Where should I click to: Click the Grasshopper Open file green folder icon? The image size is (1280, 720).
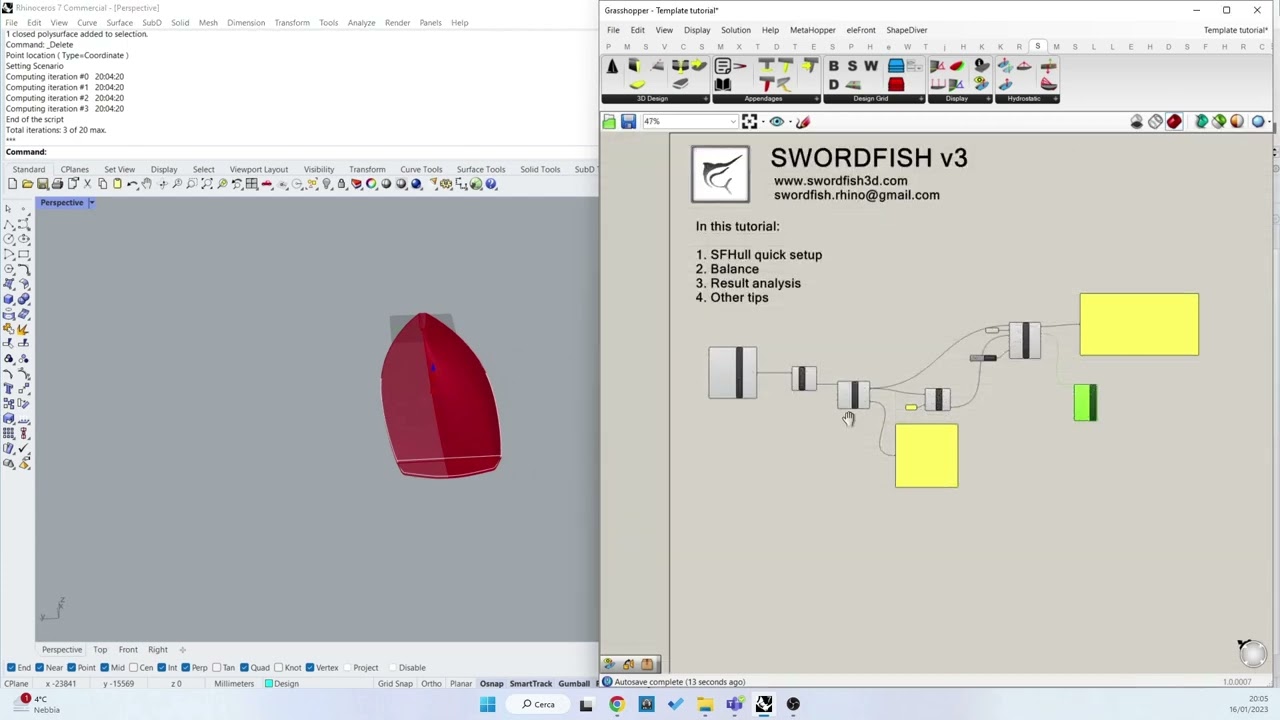click(609, 122)
